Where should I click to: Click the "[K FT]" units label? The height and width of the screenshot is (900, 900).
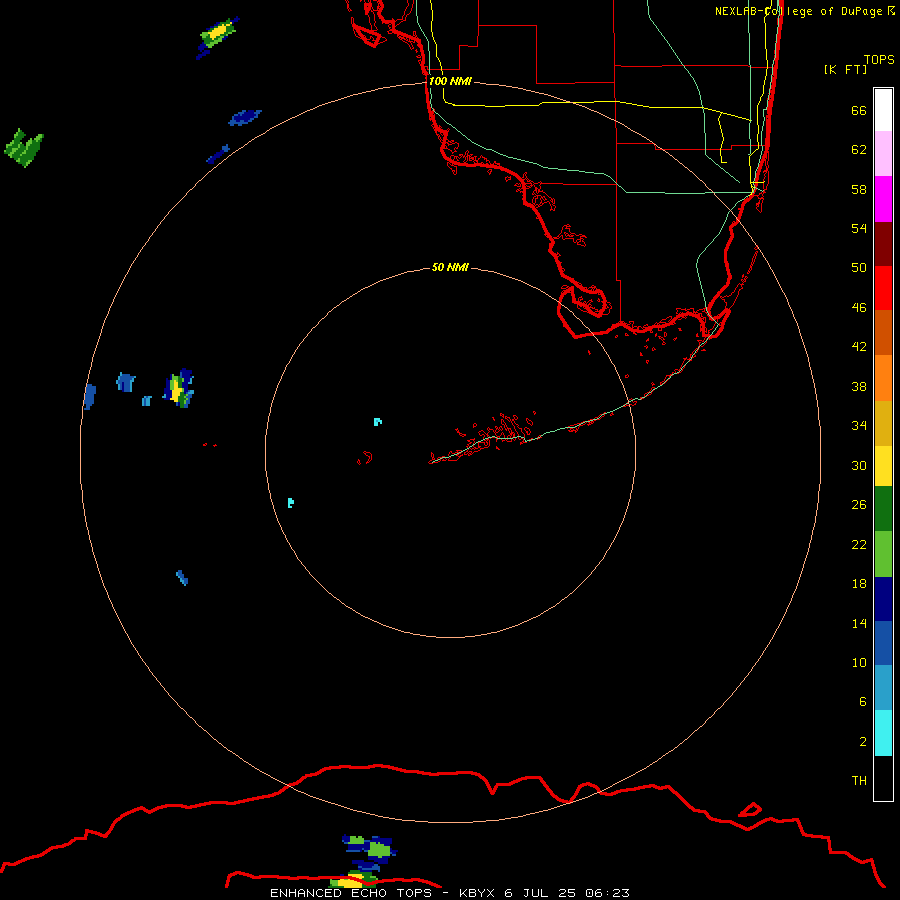point(845,69)
